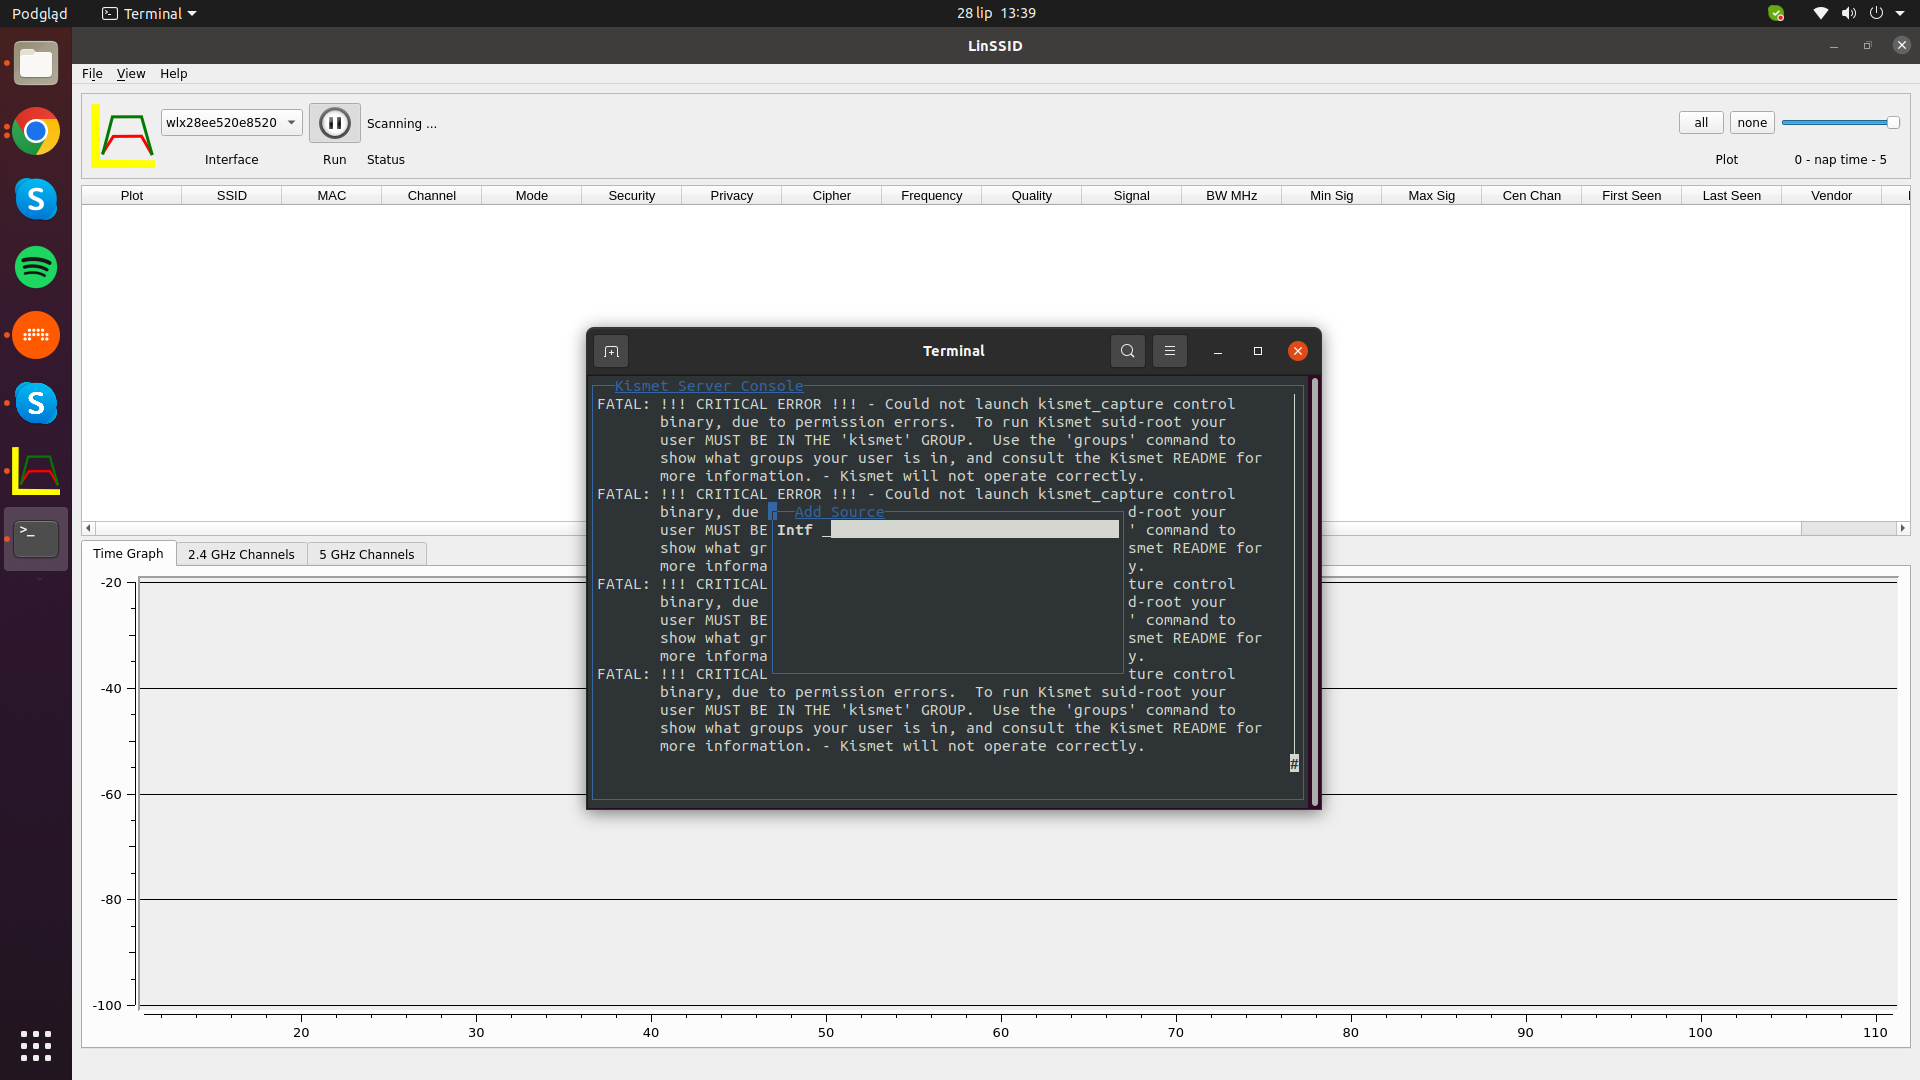Click the Plot column header
1920x1080 pixels.
[x=132, y=196]
